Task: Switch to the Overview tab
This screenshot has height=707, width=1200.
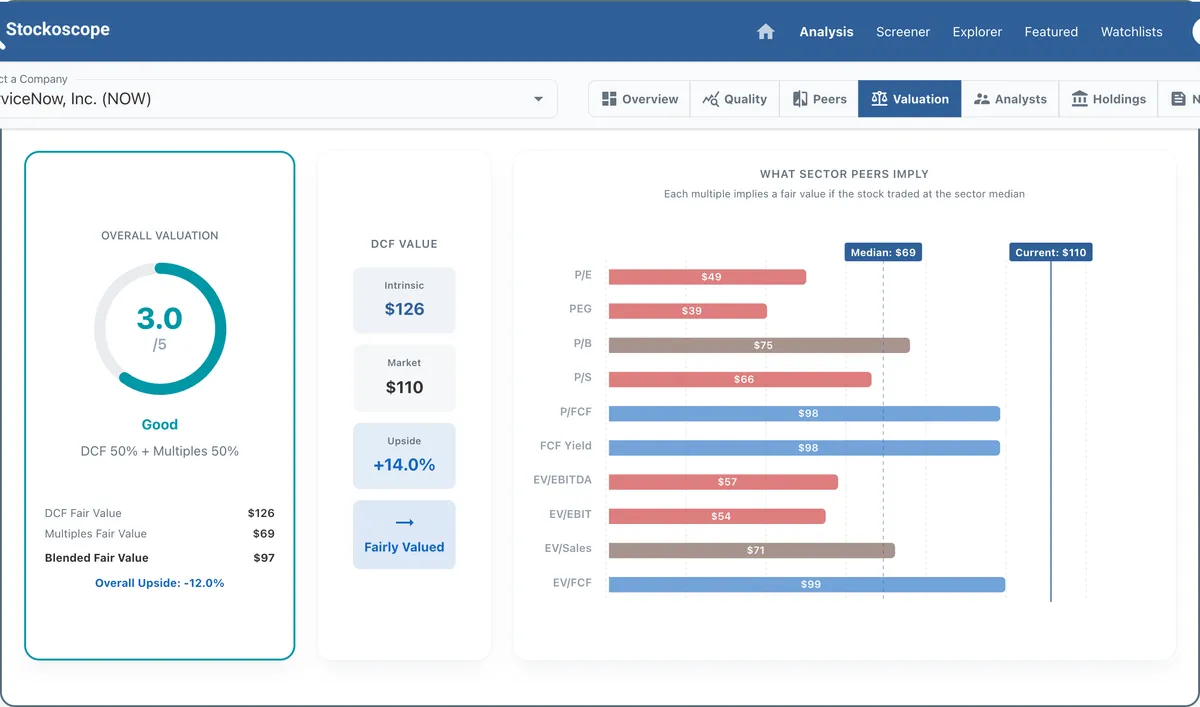Action: point(639,99)
